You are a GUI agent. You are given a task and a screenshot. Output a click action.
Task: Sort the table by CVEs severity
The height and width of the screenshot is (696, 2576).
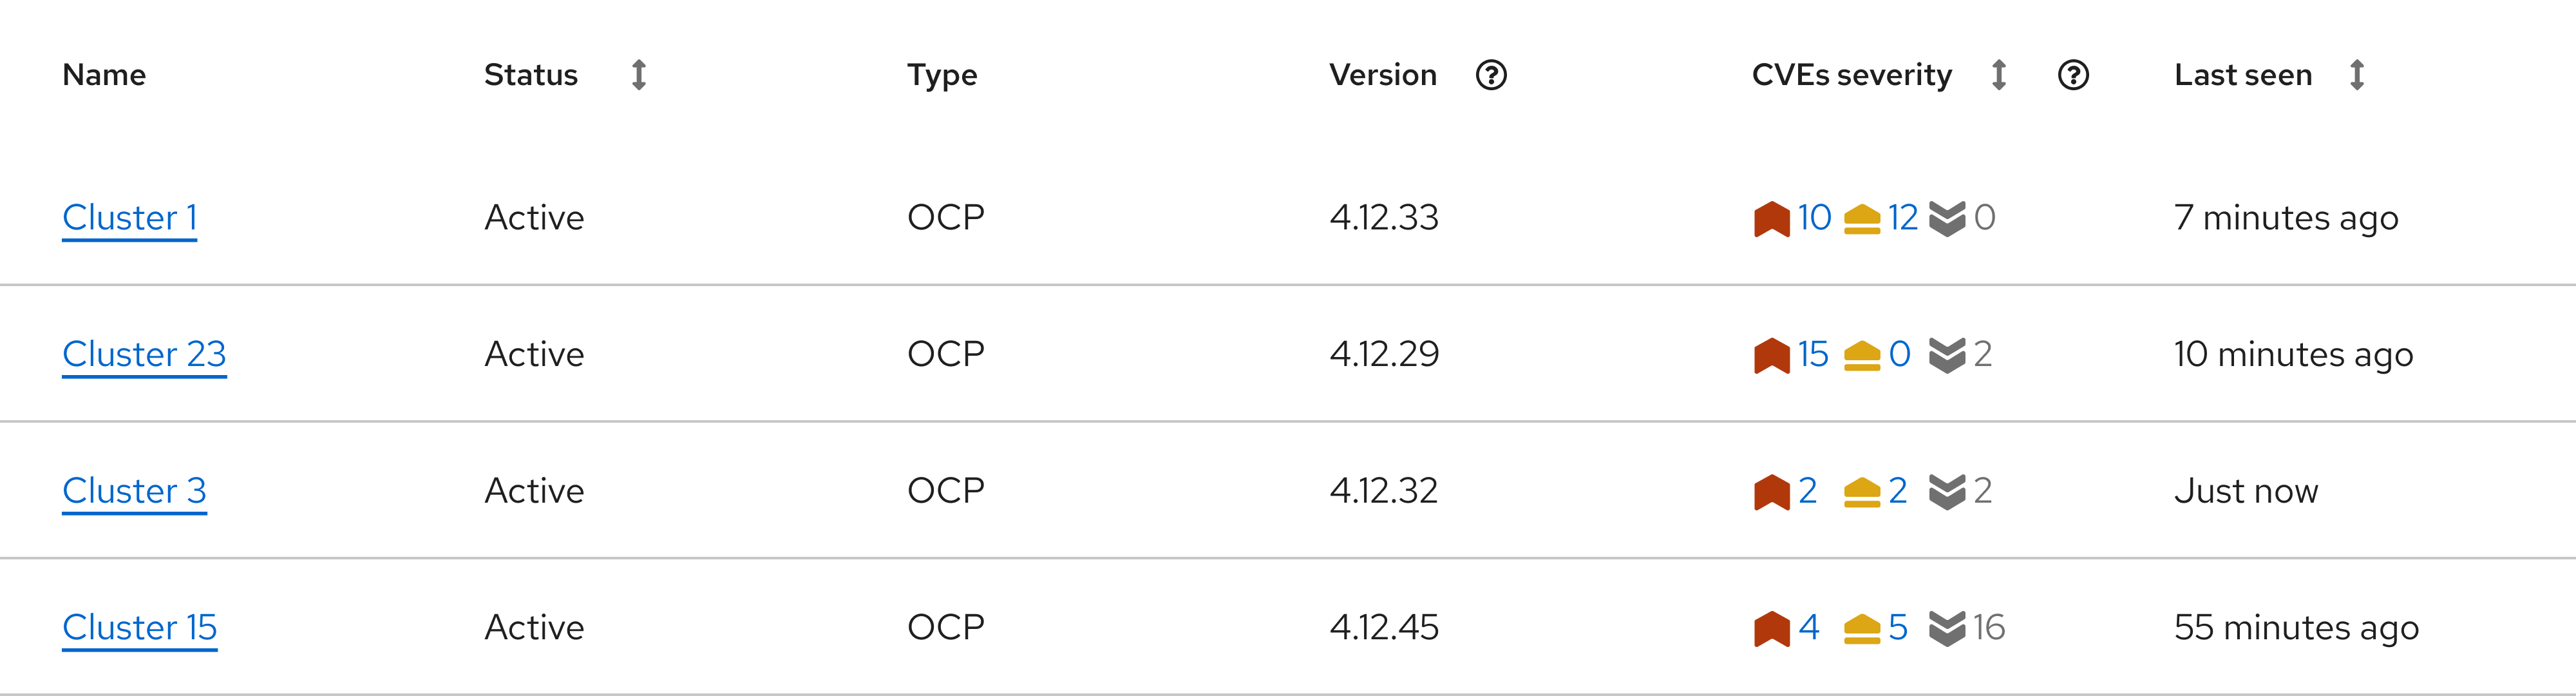pyautogui.click(x=1997, y=75)
